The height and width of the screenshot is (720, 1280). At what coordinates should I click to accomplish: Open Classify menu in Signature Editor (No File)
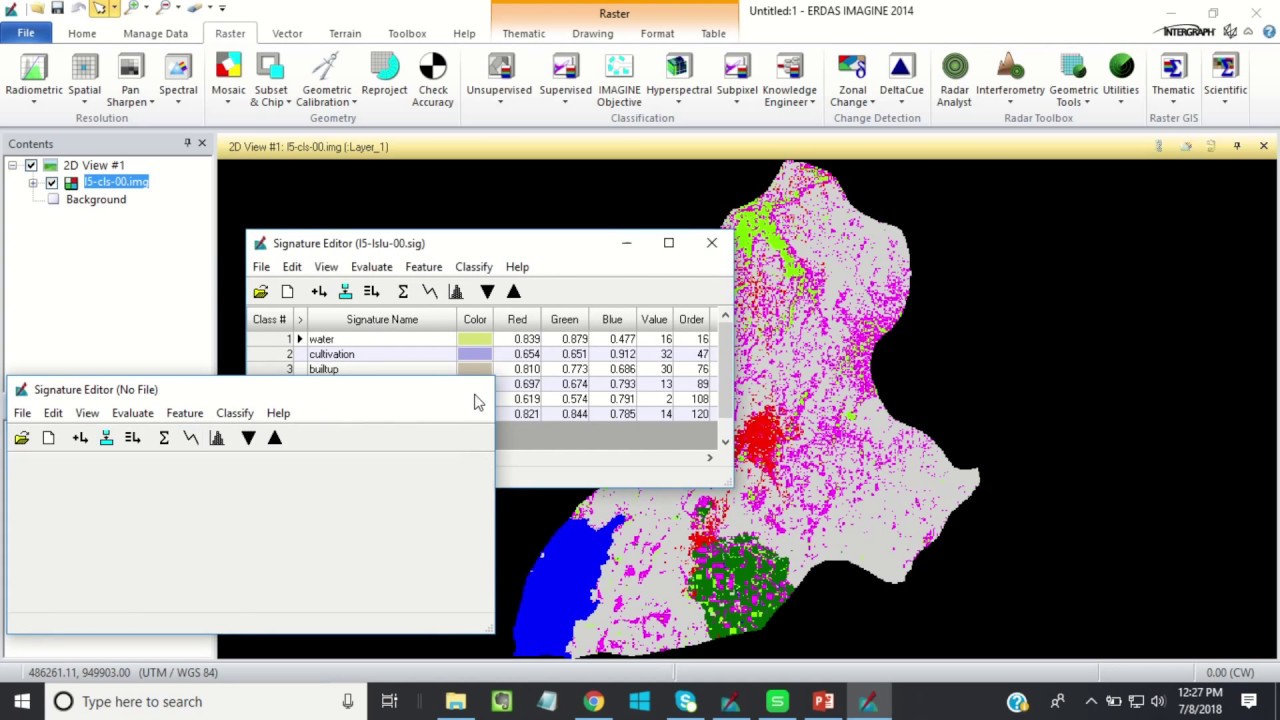tap(235, 413)
